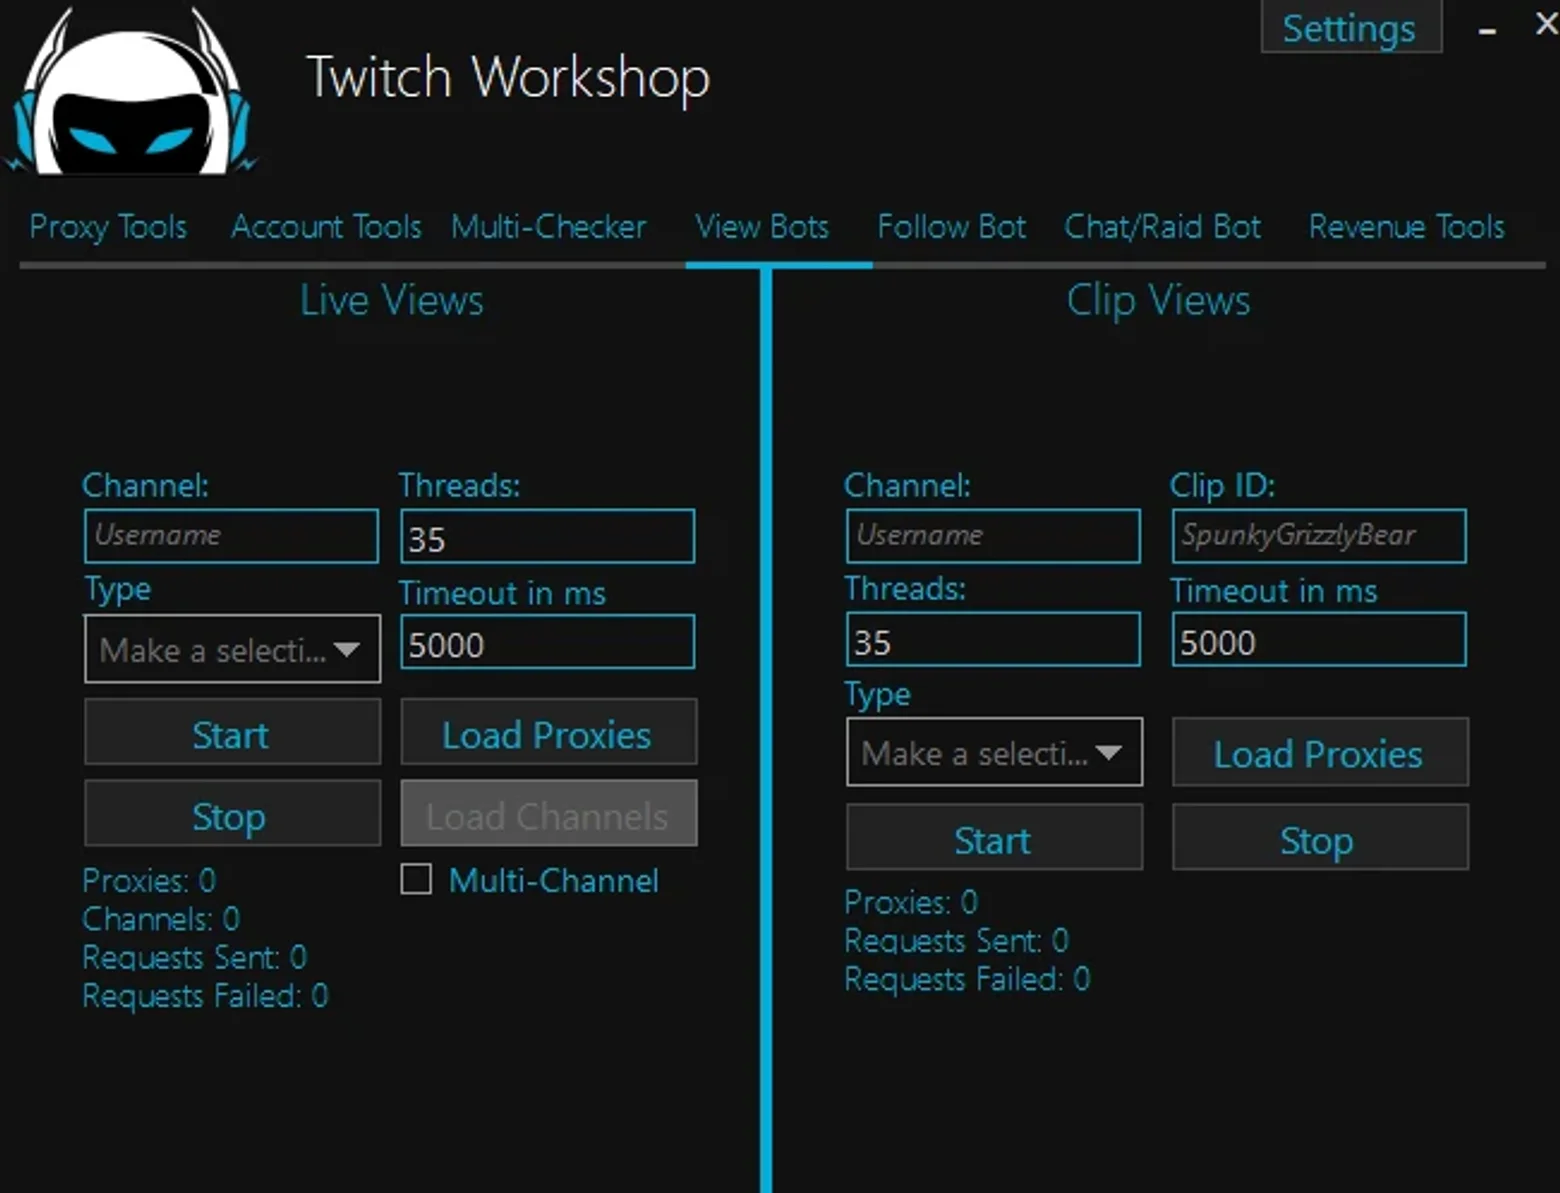Open the Clip Views Type dropdown
The image size is (1560, 1193).
point(994,752)
